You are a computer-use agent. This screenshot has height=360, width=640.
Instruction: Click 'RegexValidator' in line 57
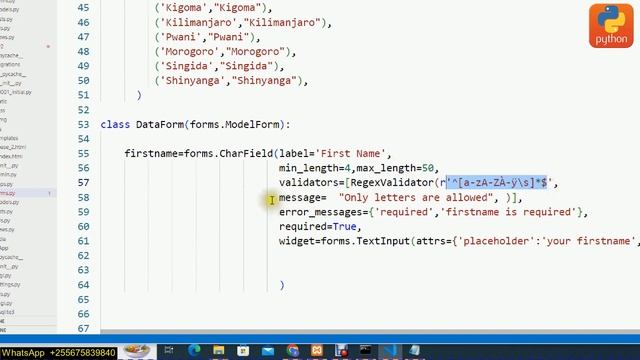[x=392, y=182]
